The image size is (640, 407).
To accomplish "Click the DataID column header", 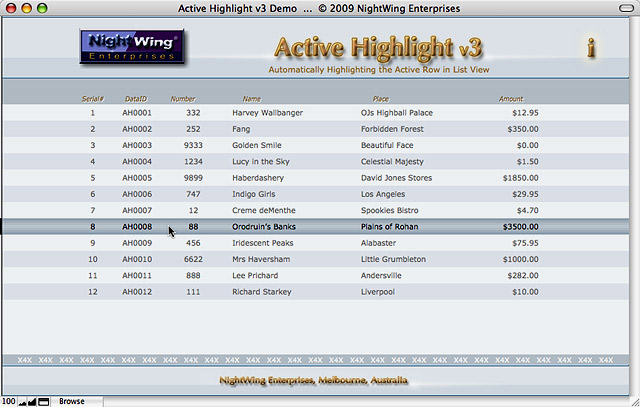I will 136,99.
